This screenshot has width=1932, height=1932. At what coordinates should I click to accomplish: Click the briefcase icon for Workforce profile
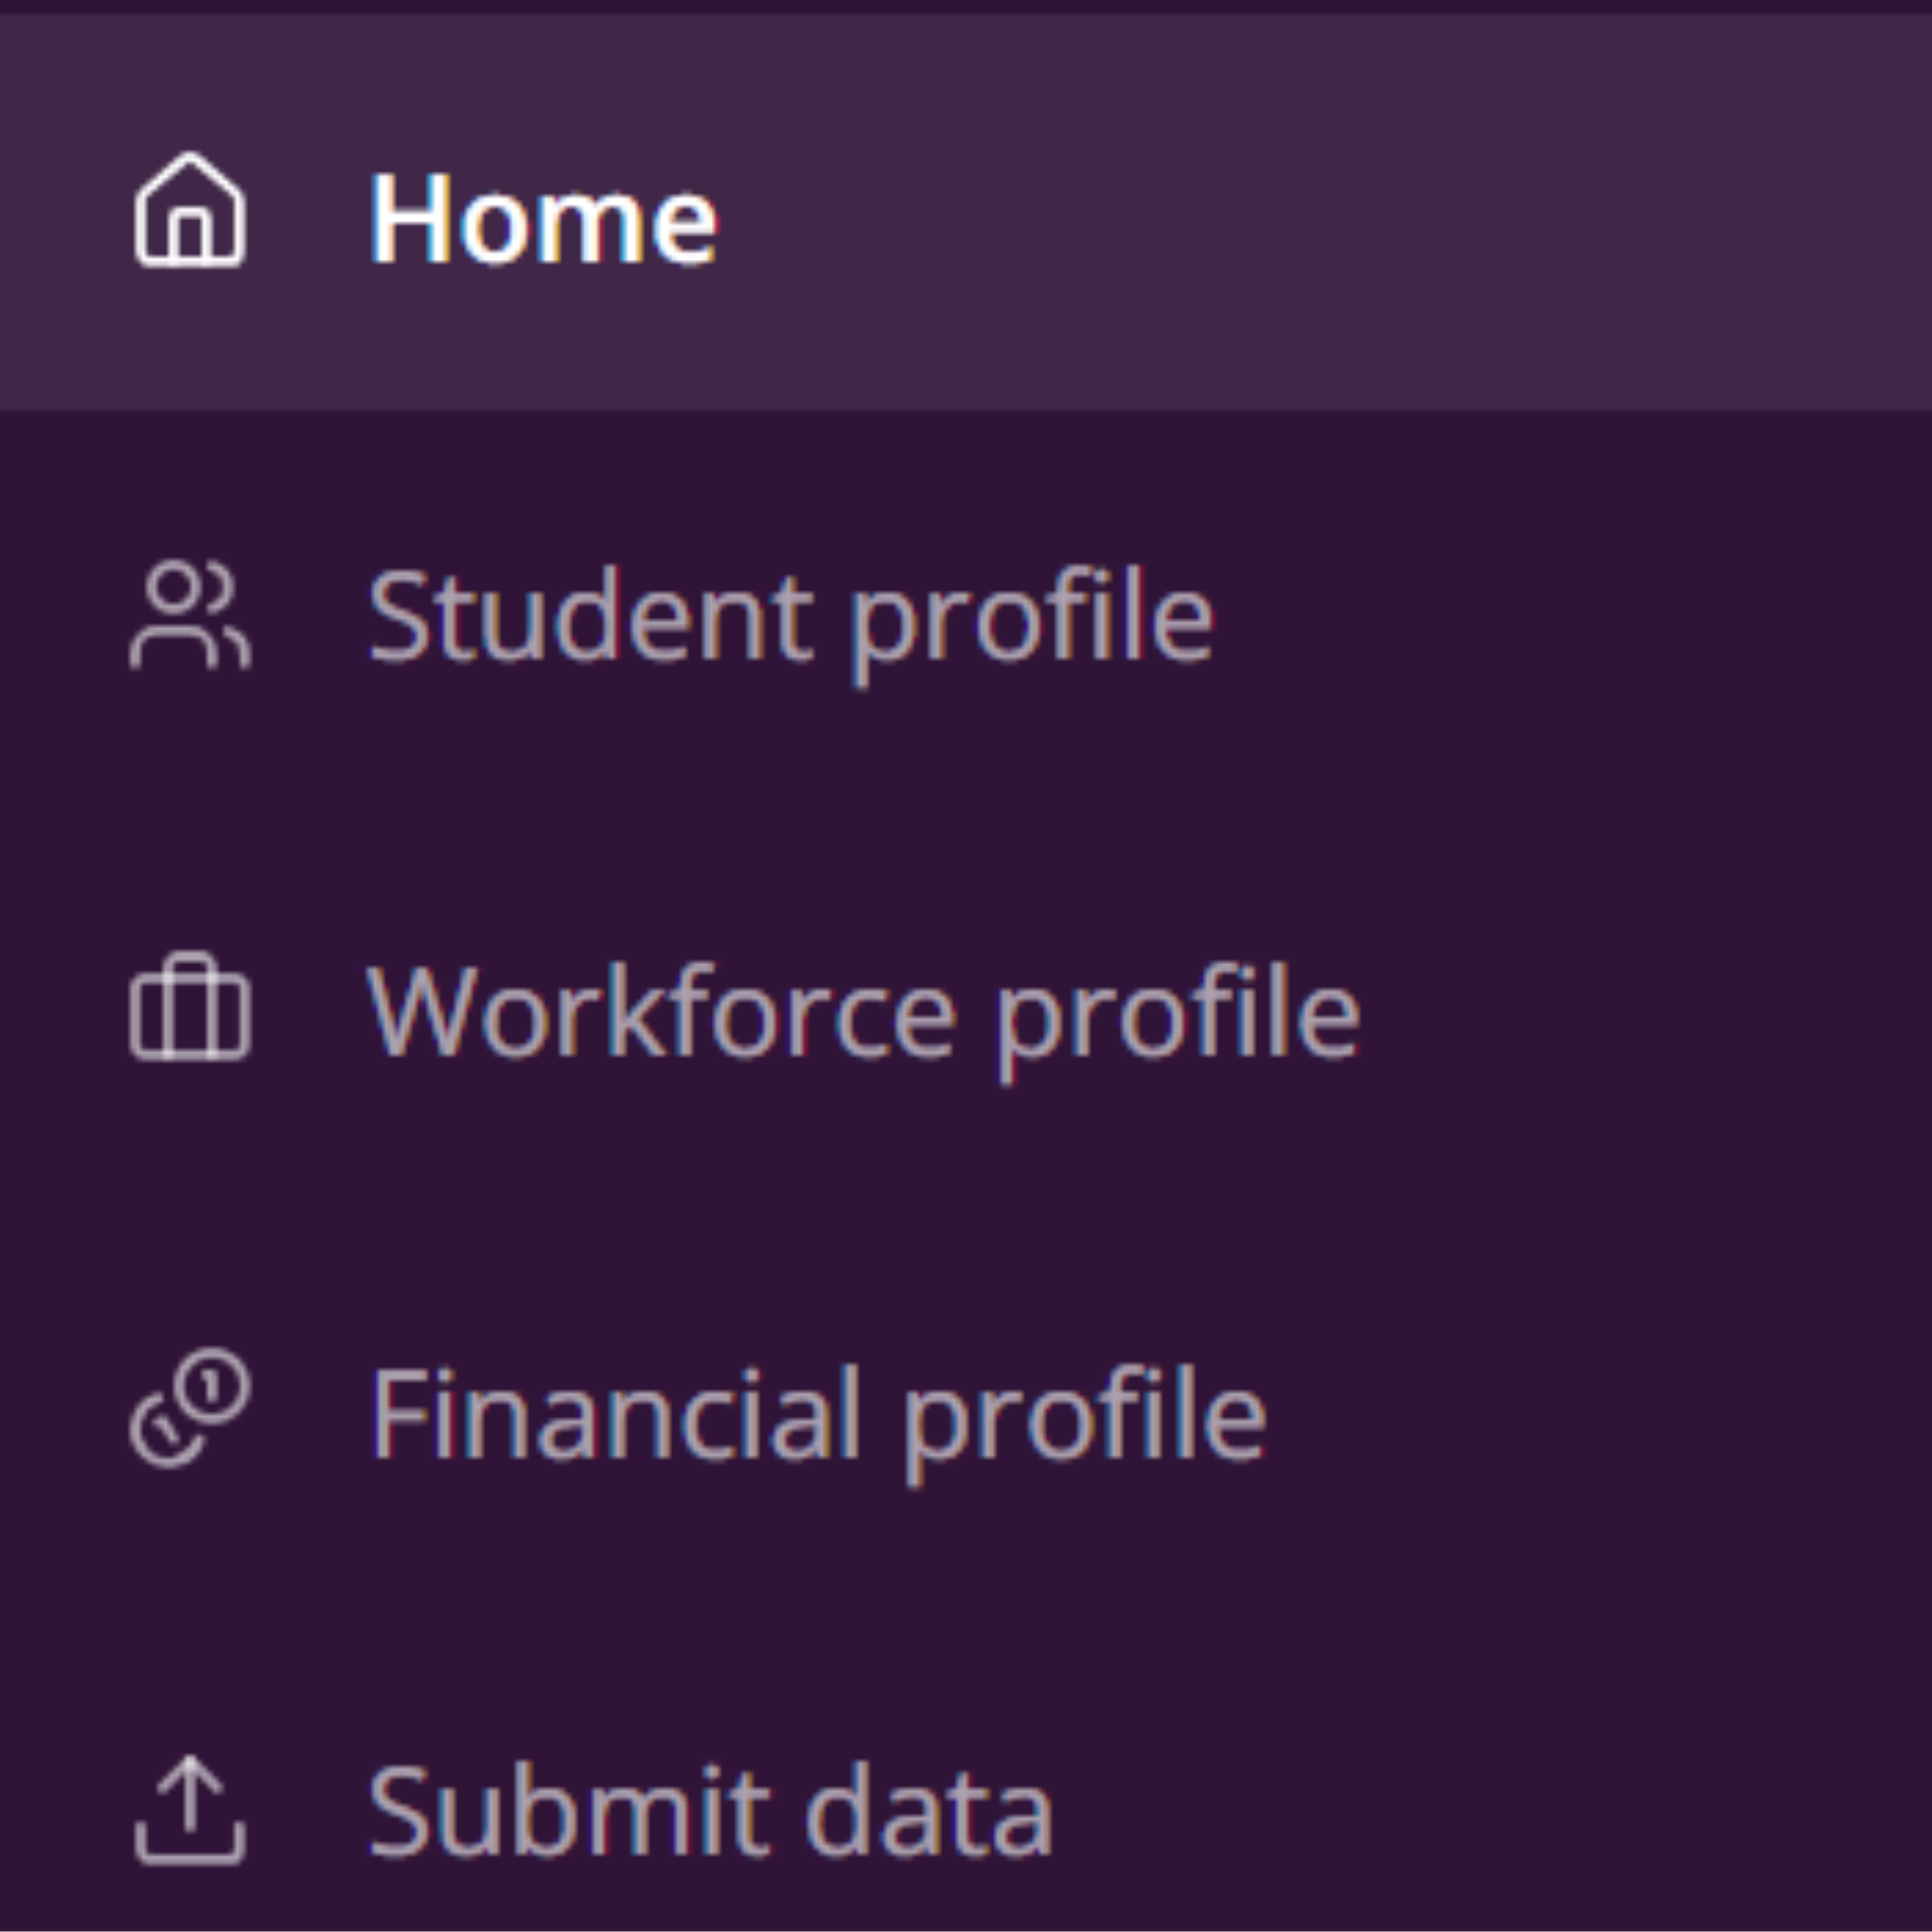point(190,1005)
